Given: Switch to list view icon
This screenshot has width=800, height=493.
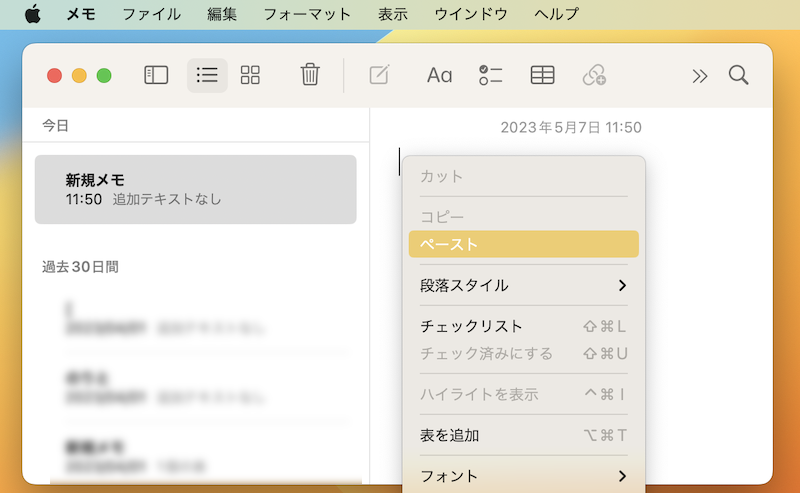Looking at the screenshot, I should [x=207, y=75].
